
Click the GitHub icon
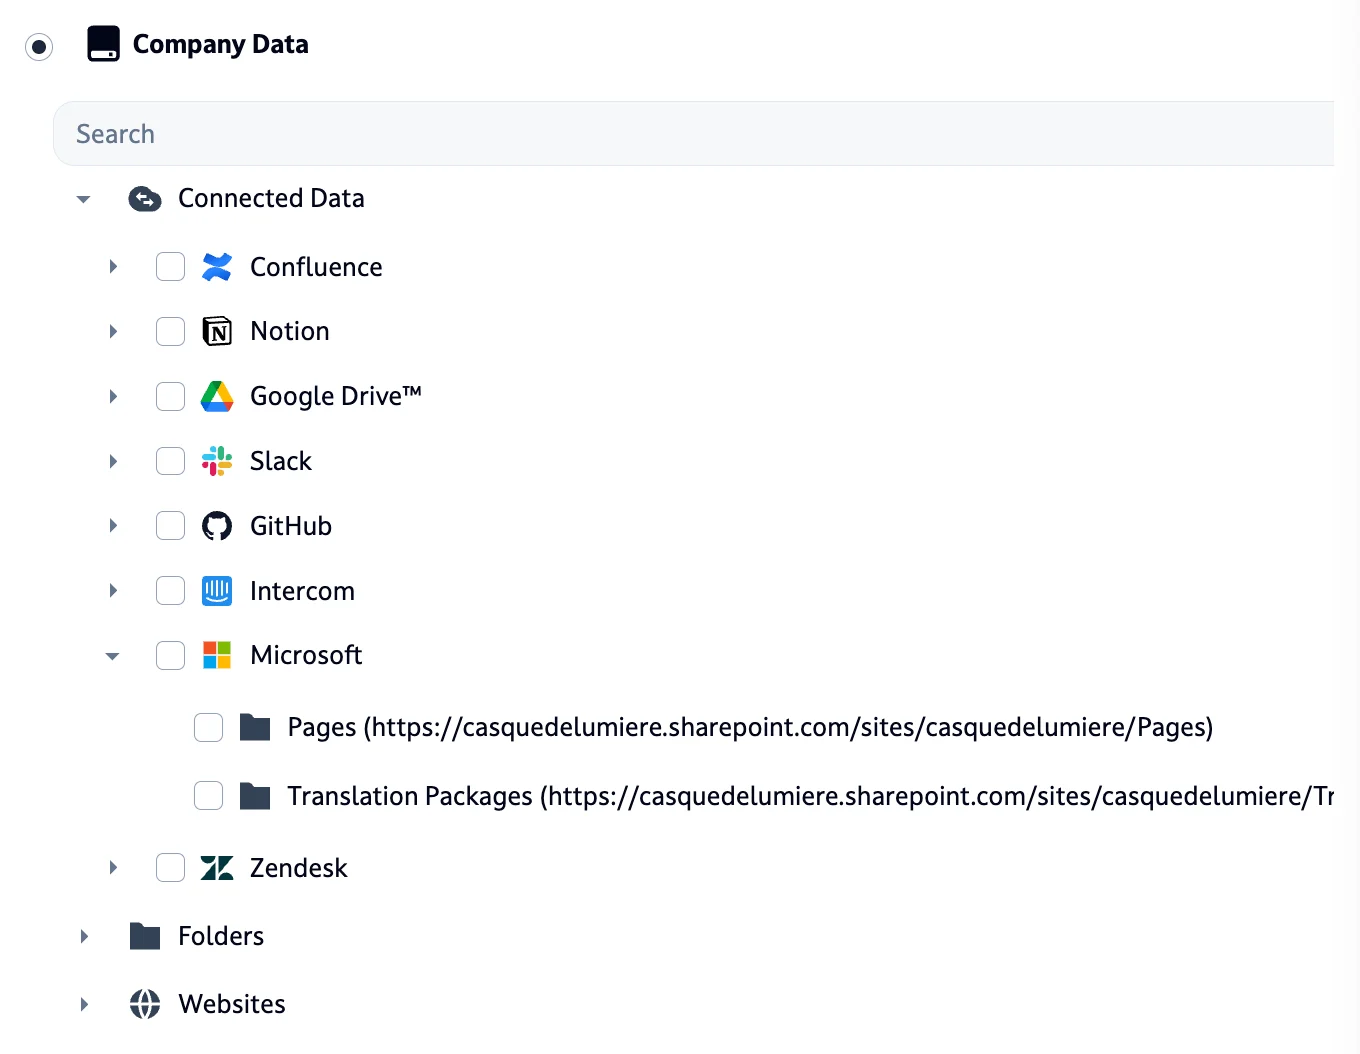(217, 526)
